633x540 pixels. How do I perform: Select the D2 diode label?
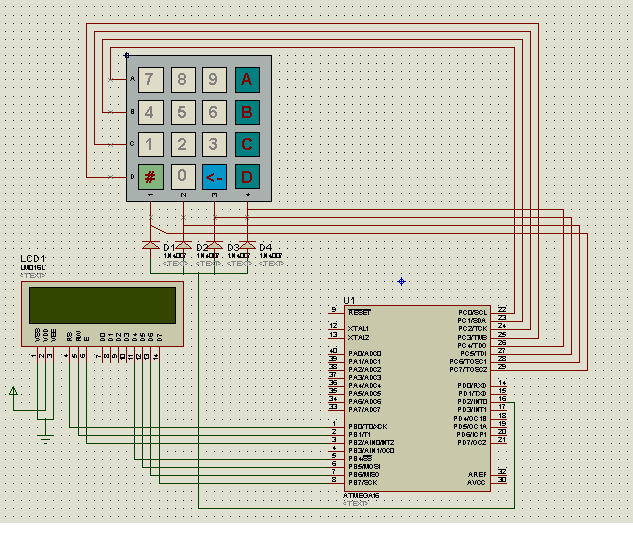[x=202, y=247]
